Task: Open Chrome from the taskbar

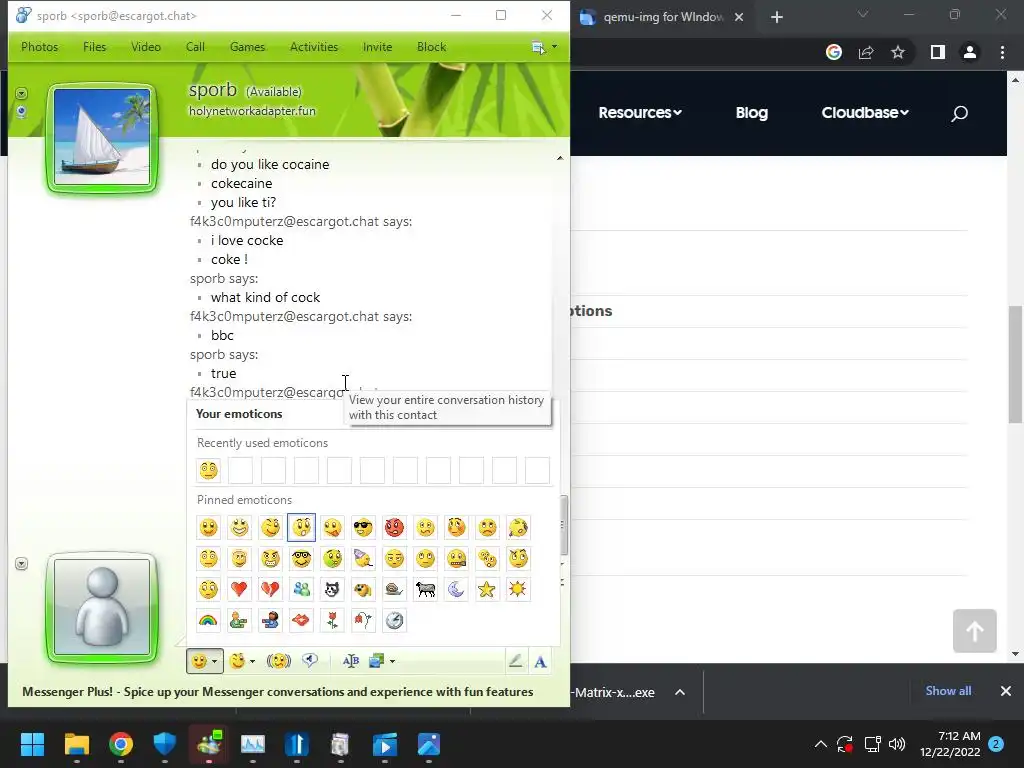Action: [121, 744]
